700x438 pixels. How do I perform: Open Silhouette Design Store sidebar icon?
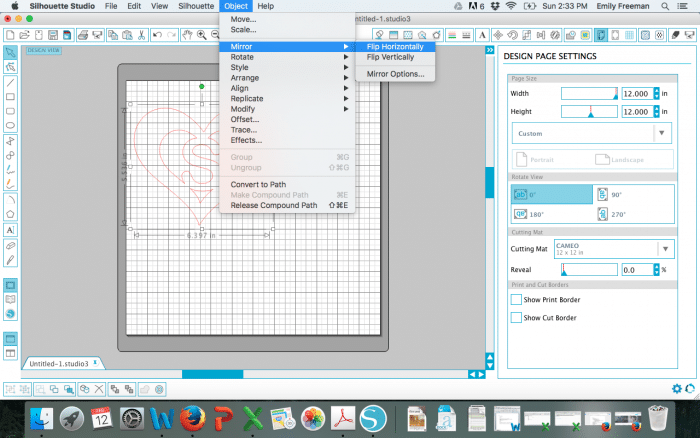click(10, 314)
